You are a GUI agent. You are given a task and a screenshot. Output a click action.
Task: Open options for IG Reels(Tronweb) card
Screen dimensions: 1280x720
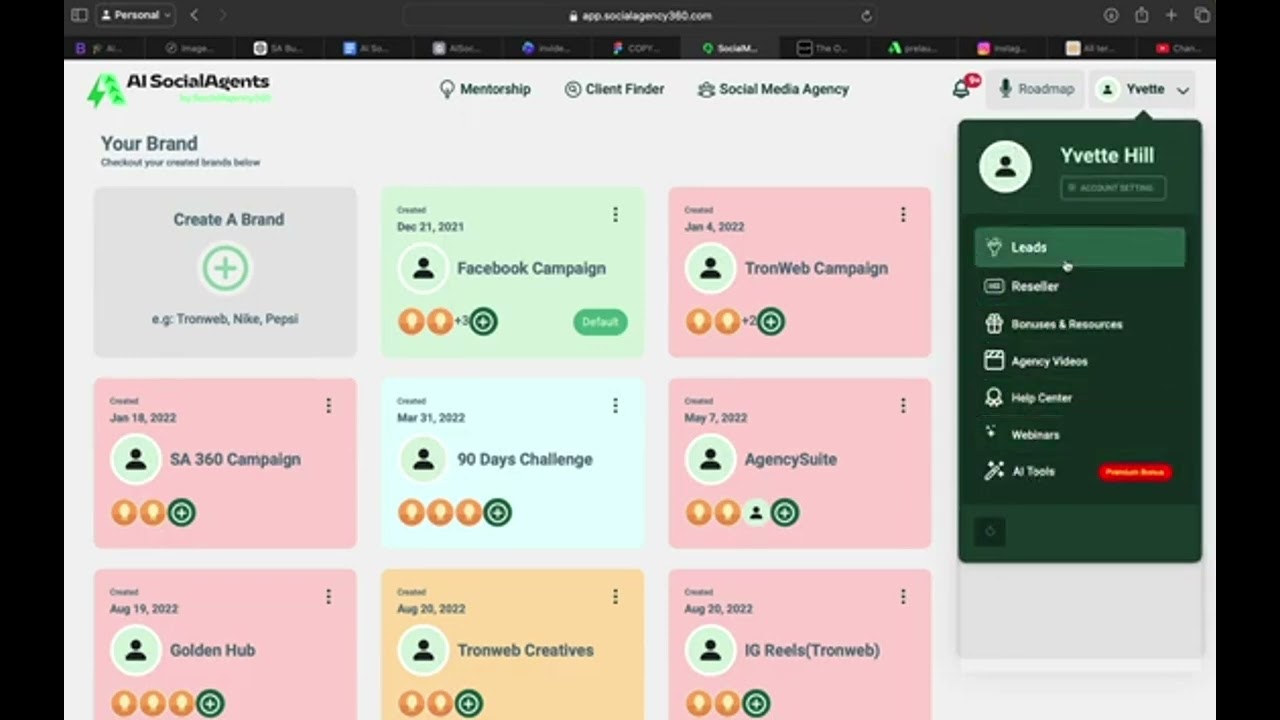pyautogui.click(x=903, y=596)
